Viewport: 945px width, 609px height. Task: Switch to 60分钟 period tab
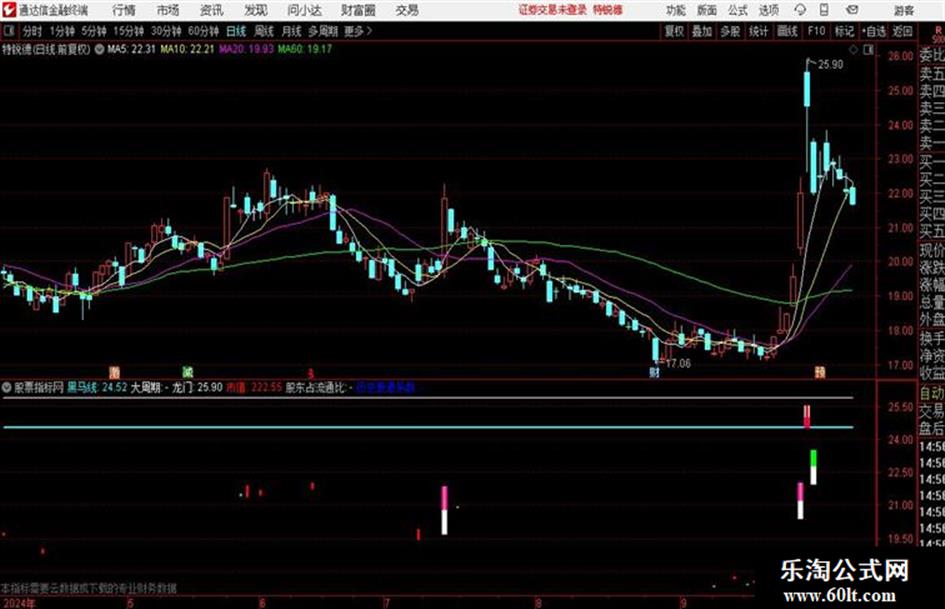tap(203, 31)
